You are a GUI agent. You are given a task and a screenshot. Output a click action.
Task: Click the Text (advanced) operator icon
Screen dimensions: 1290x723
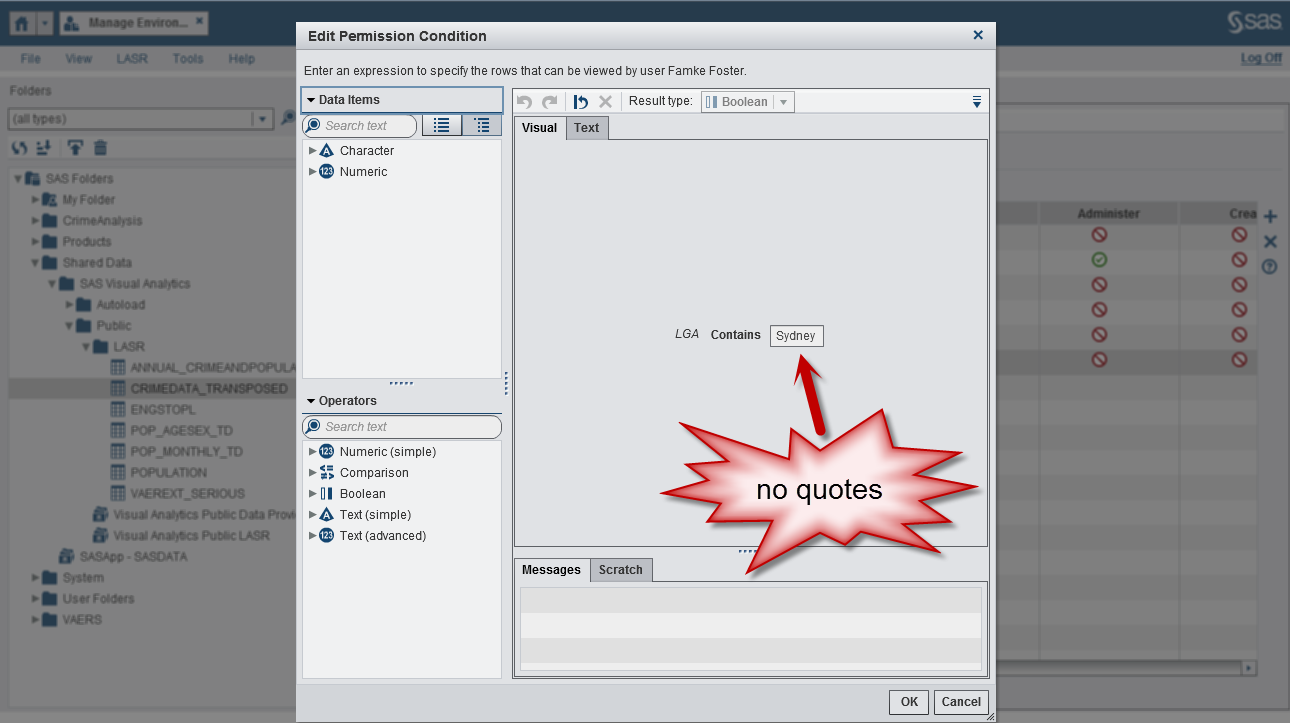click(x=326, y=535)
